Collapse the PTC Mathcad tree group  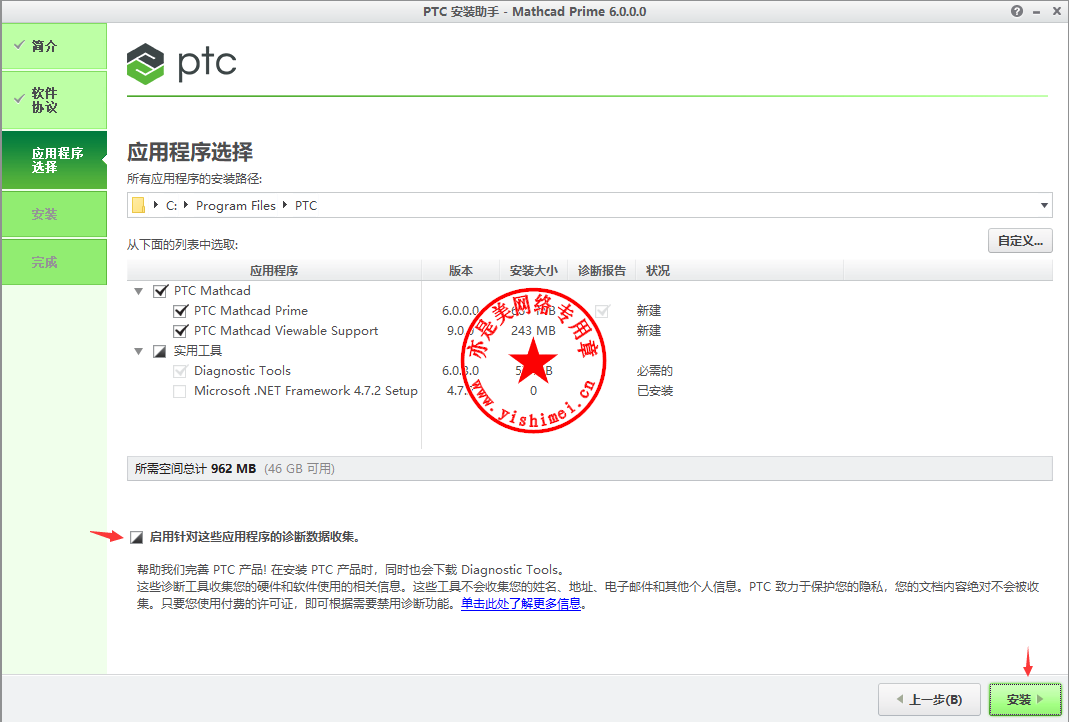tap(138, 291)
